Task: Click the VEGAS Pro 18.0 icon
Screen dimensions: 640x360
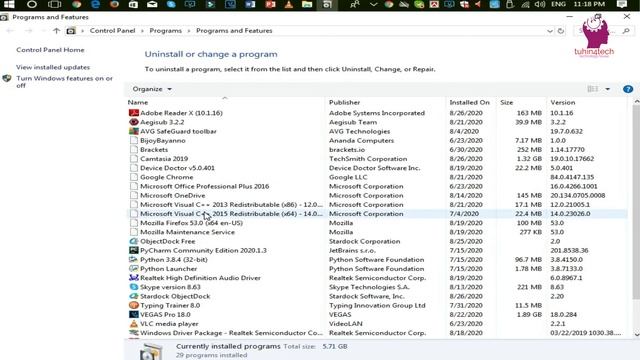Action: click(133, 314)
